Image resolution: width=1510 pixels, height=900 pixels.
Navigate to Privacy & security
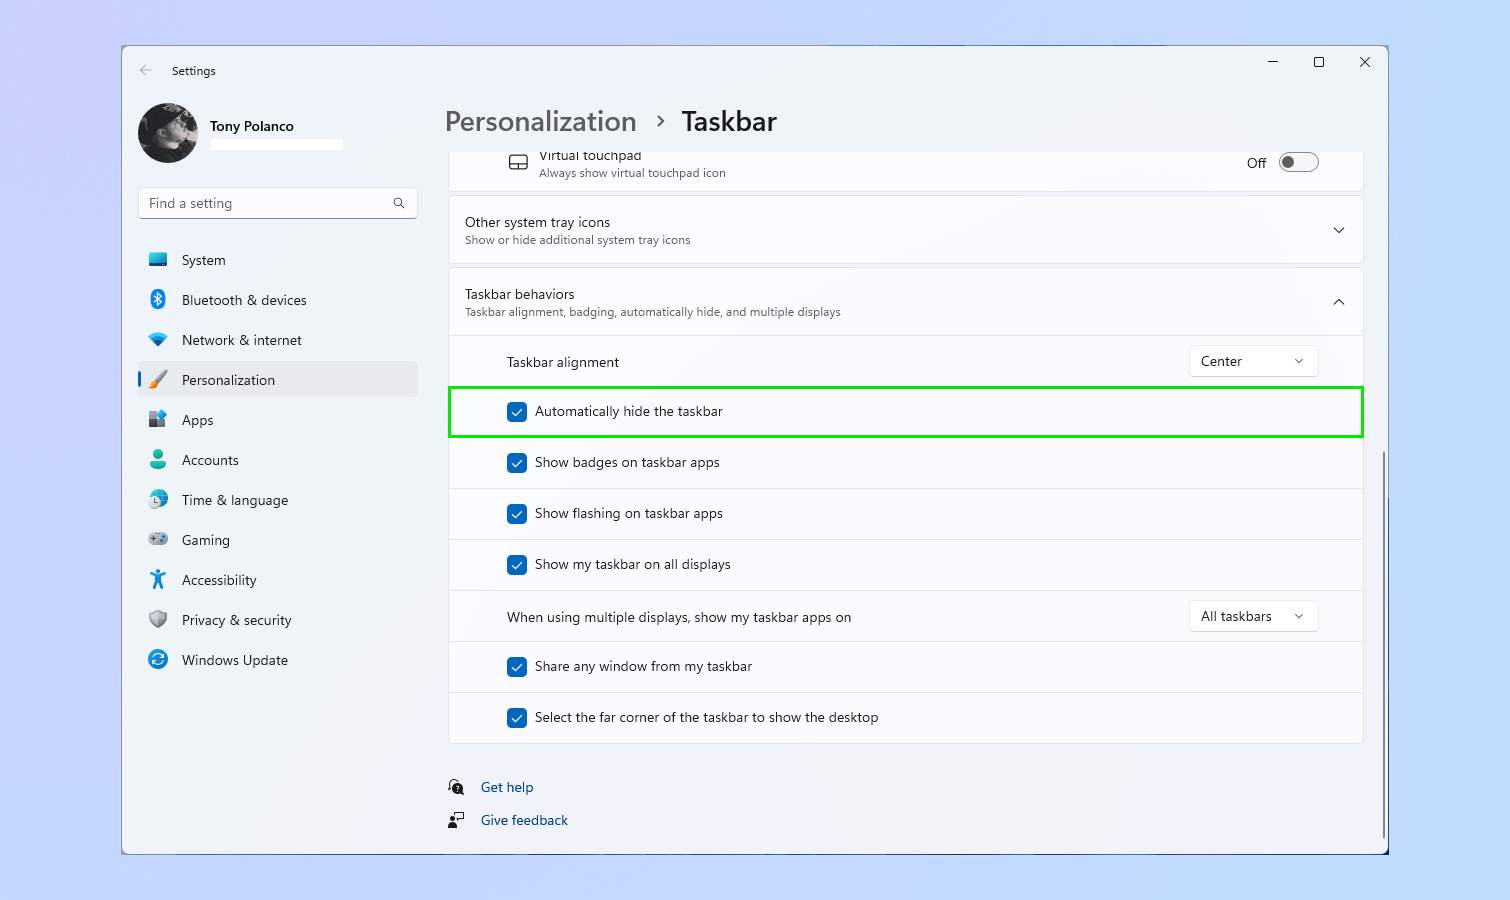[x=278, y=620]
